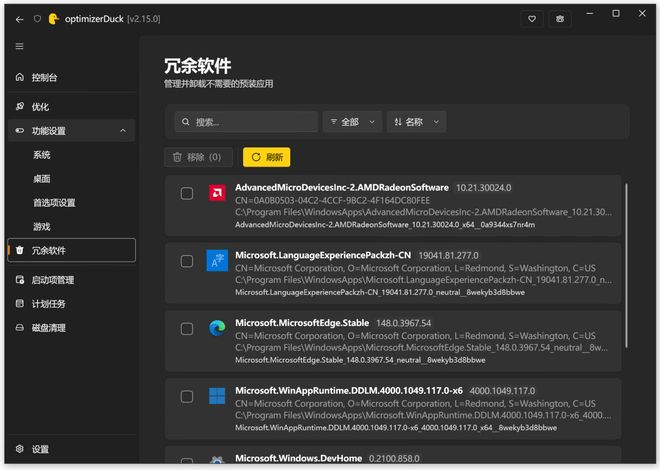The width and height of the screenshot is (660, 470).
Task: Click the yellow 刷新 button
Action: pos(266,157)
